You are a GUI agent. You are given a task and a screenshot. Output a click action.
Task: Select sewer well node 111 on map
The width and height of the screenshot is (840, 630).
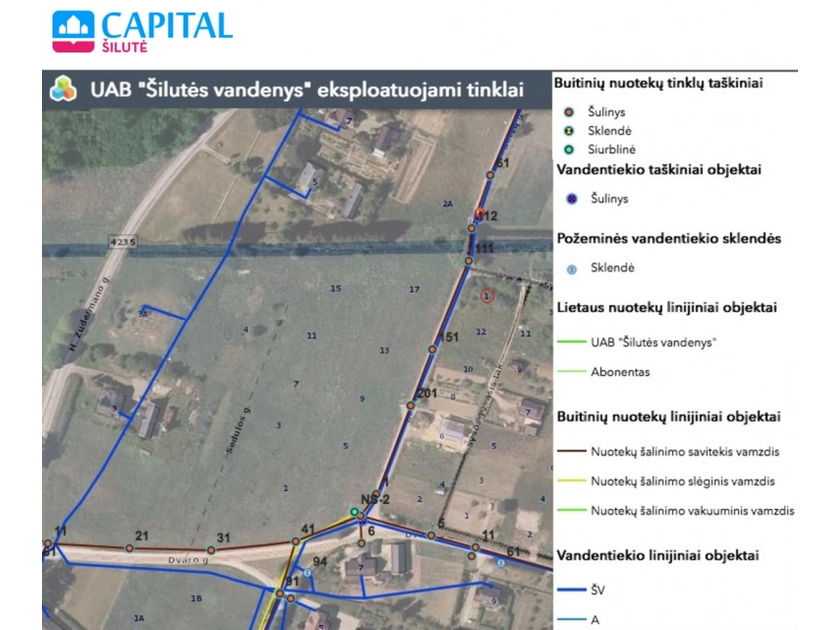coord(468,261)
